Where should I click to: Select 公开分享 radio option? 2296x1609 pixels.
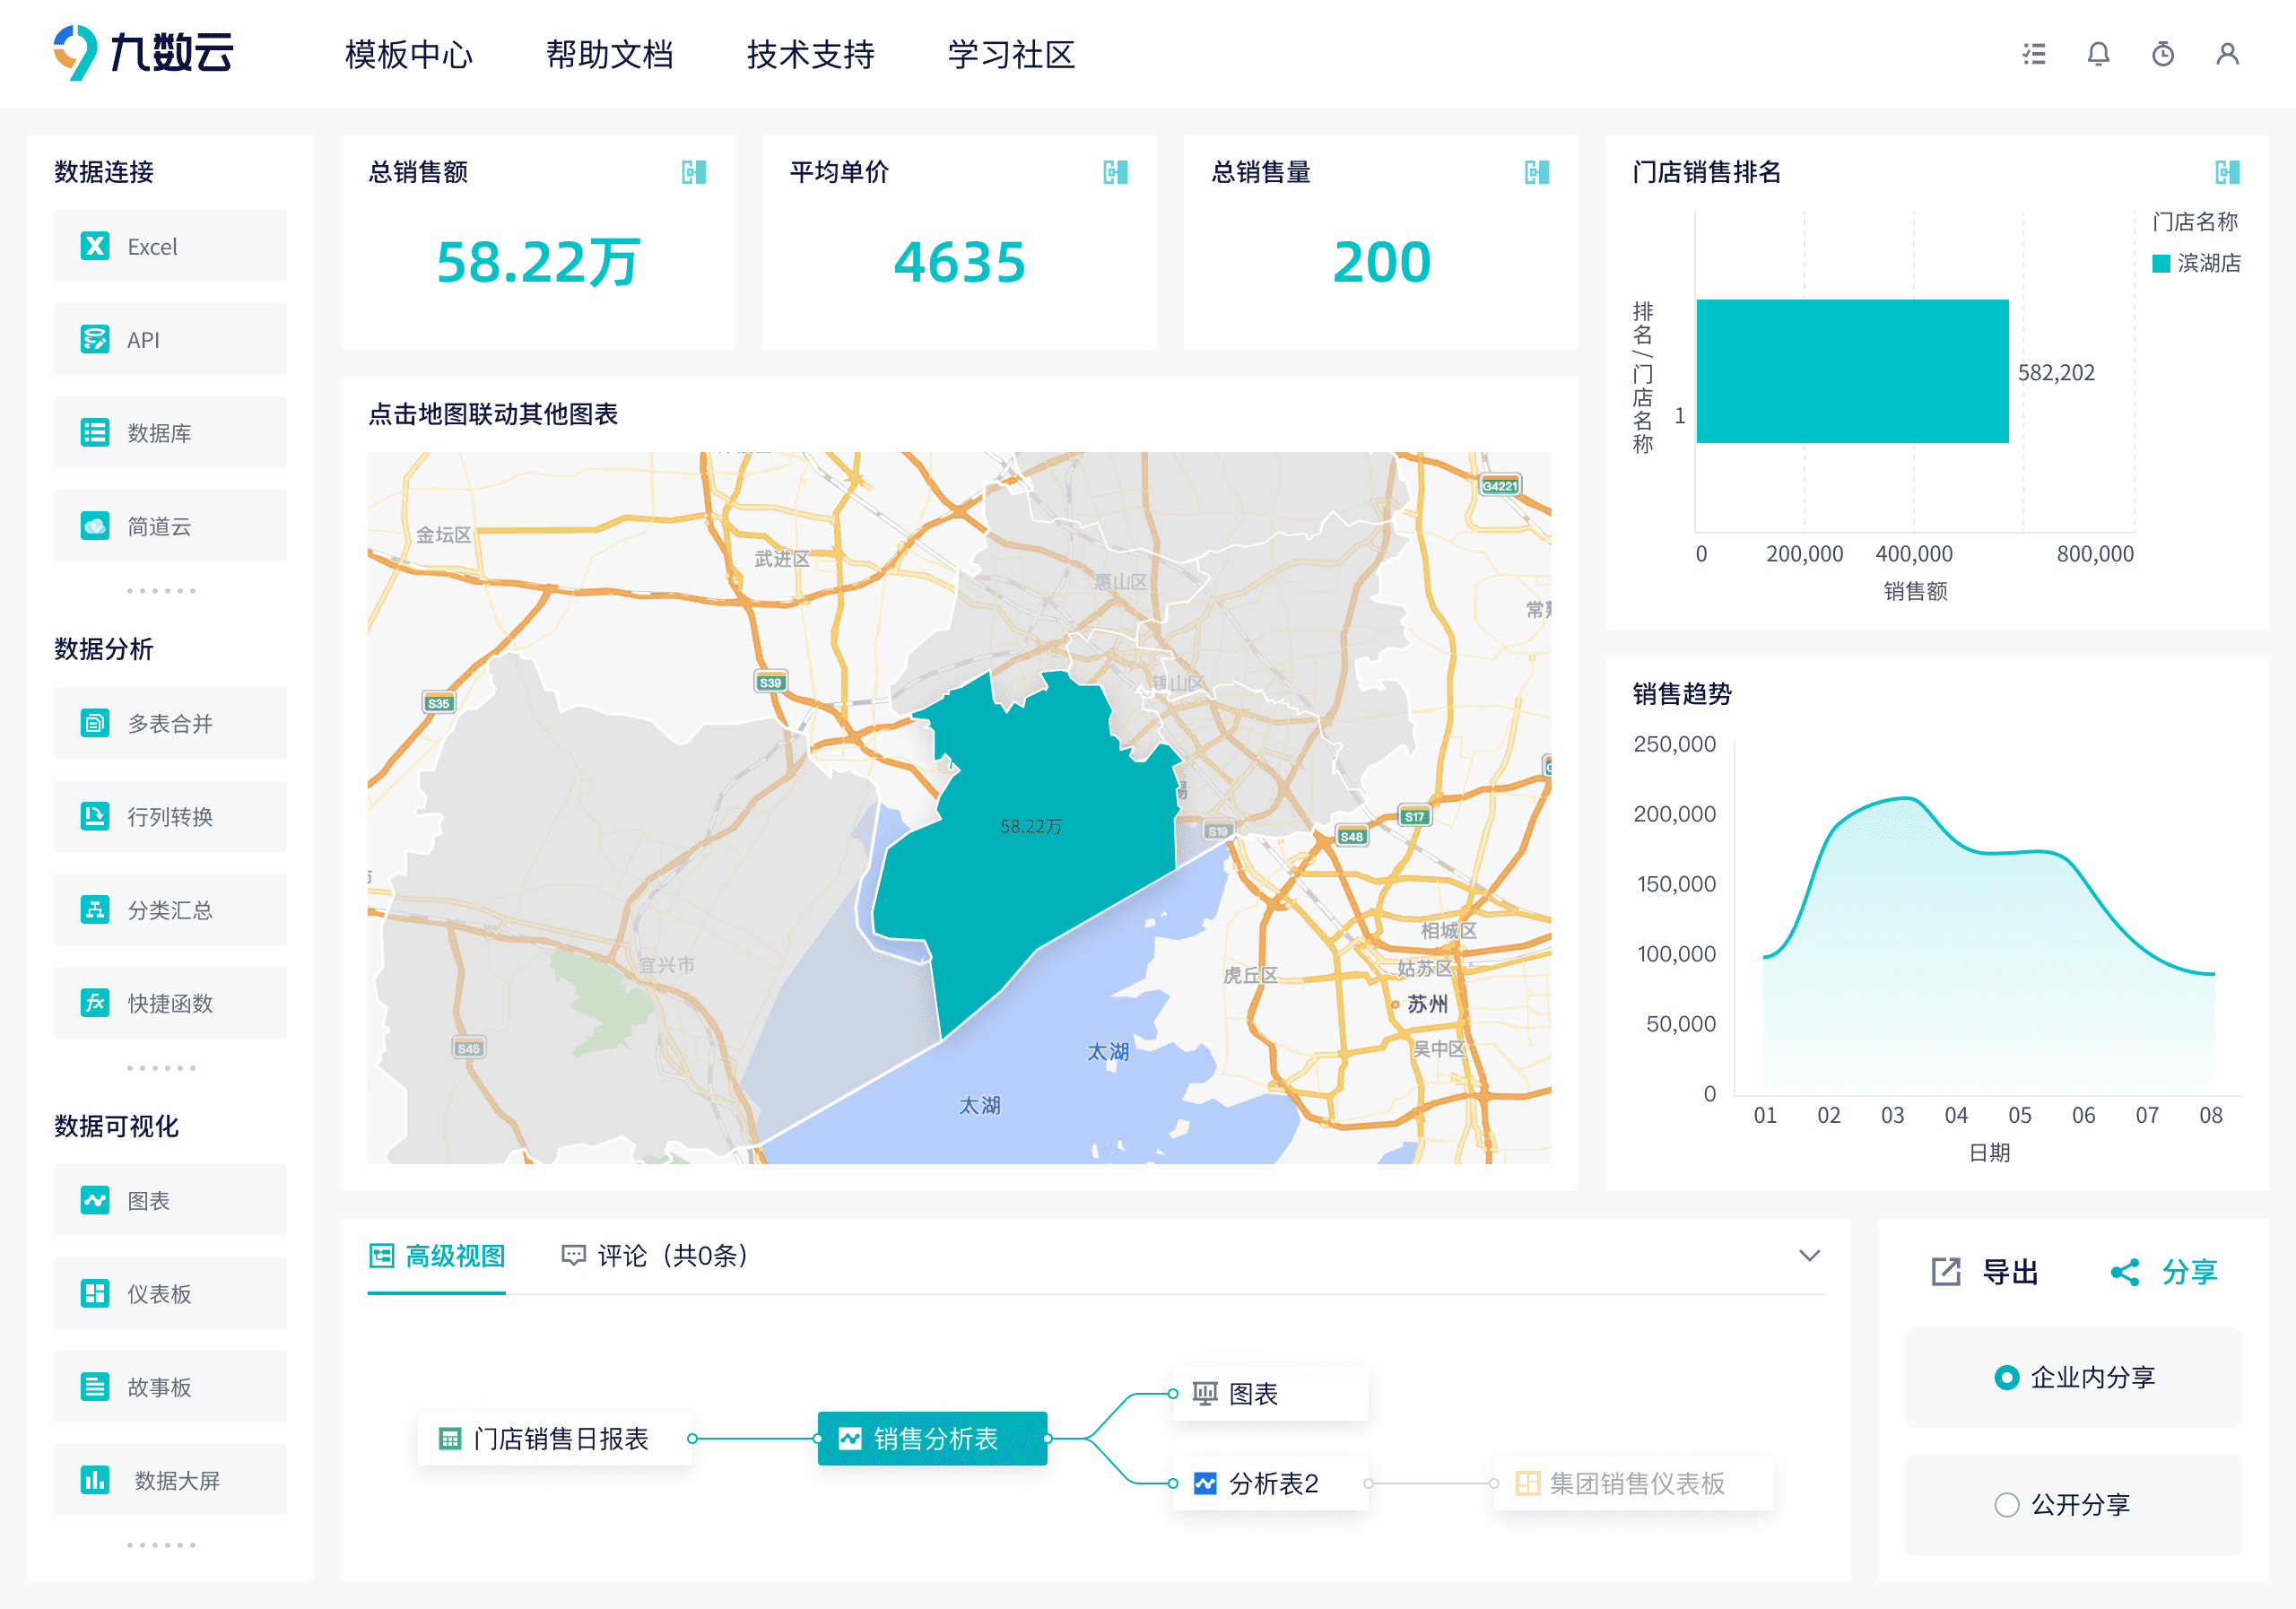[x=2006, y=1504]
